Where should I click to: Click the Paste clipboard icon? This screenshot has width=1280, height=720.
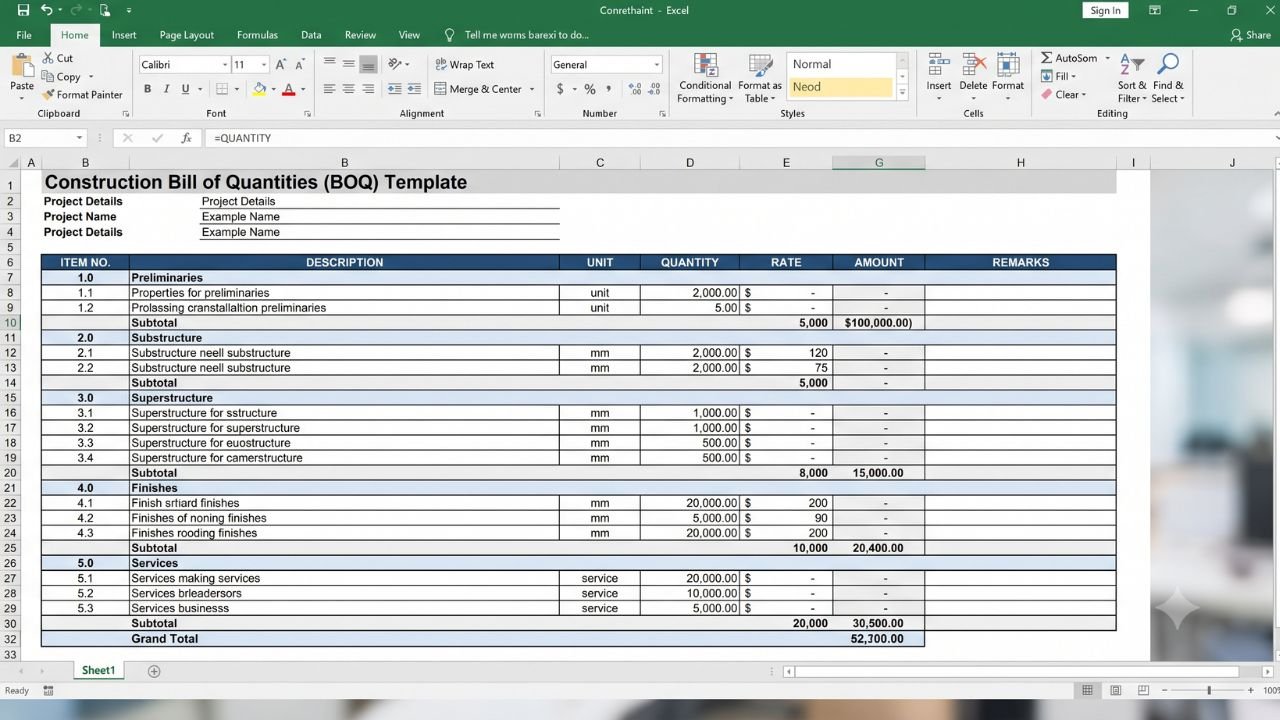click(22, 67)
